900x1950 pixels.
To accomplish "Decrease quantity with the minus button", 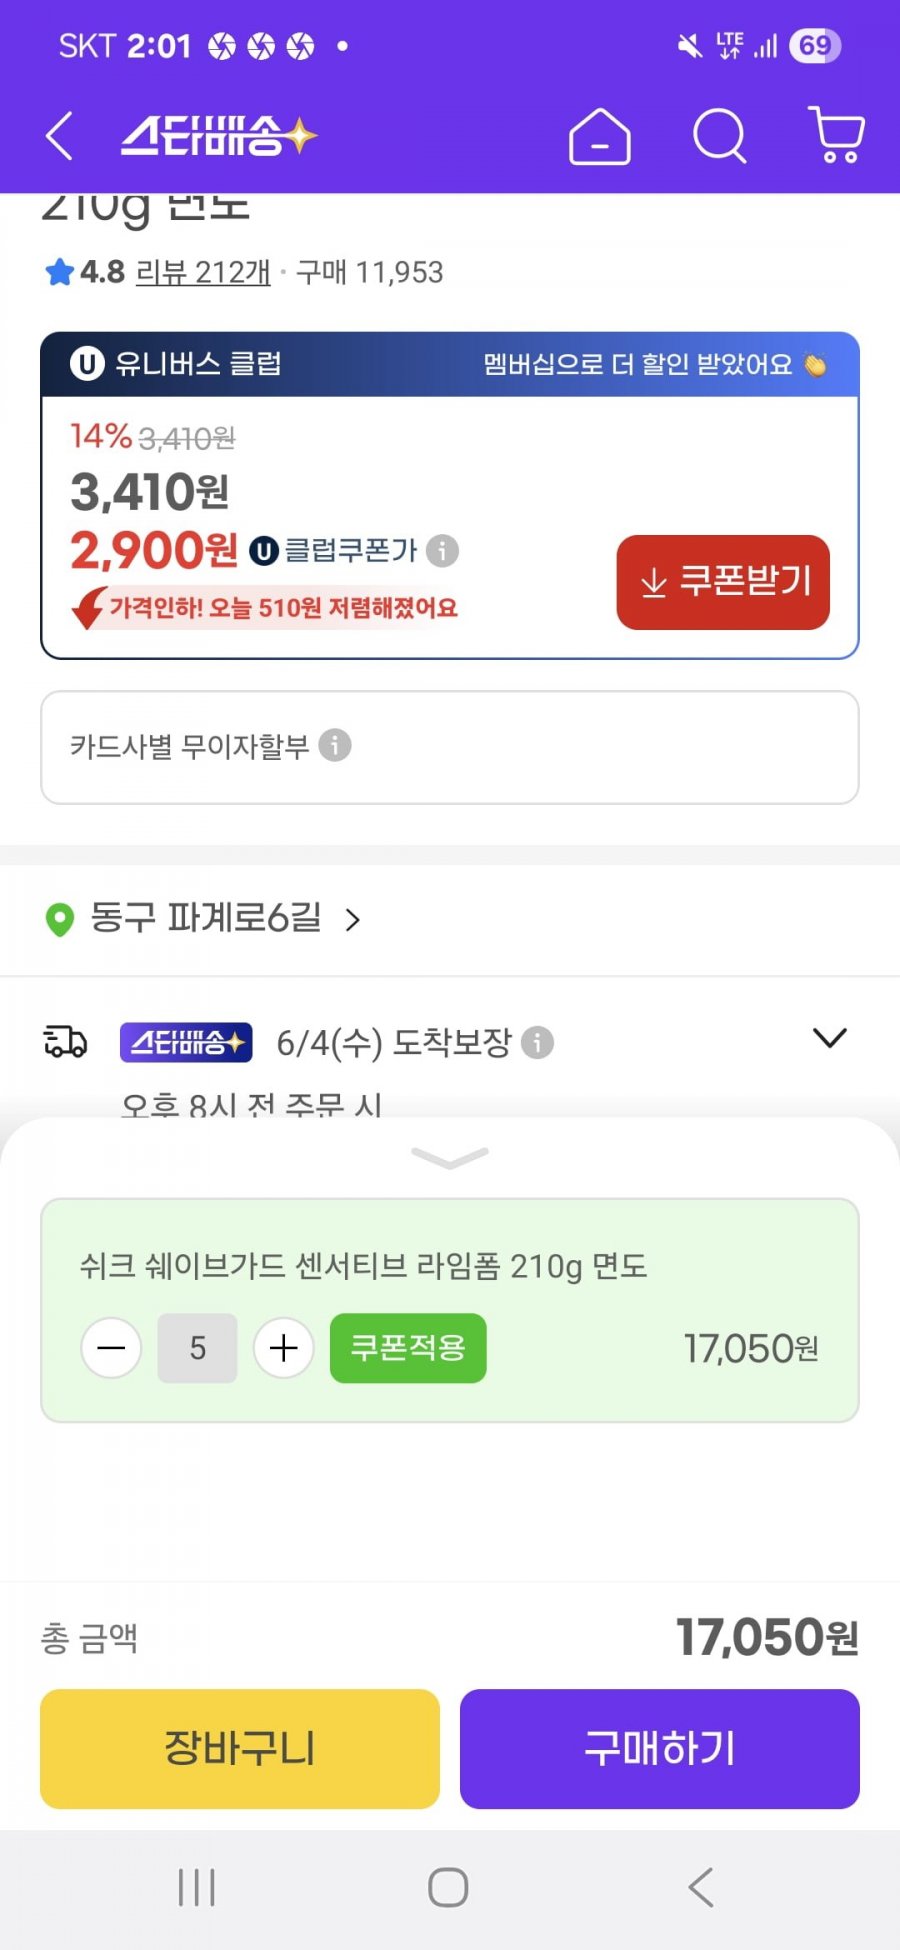I will [111, 1348].
